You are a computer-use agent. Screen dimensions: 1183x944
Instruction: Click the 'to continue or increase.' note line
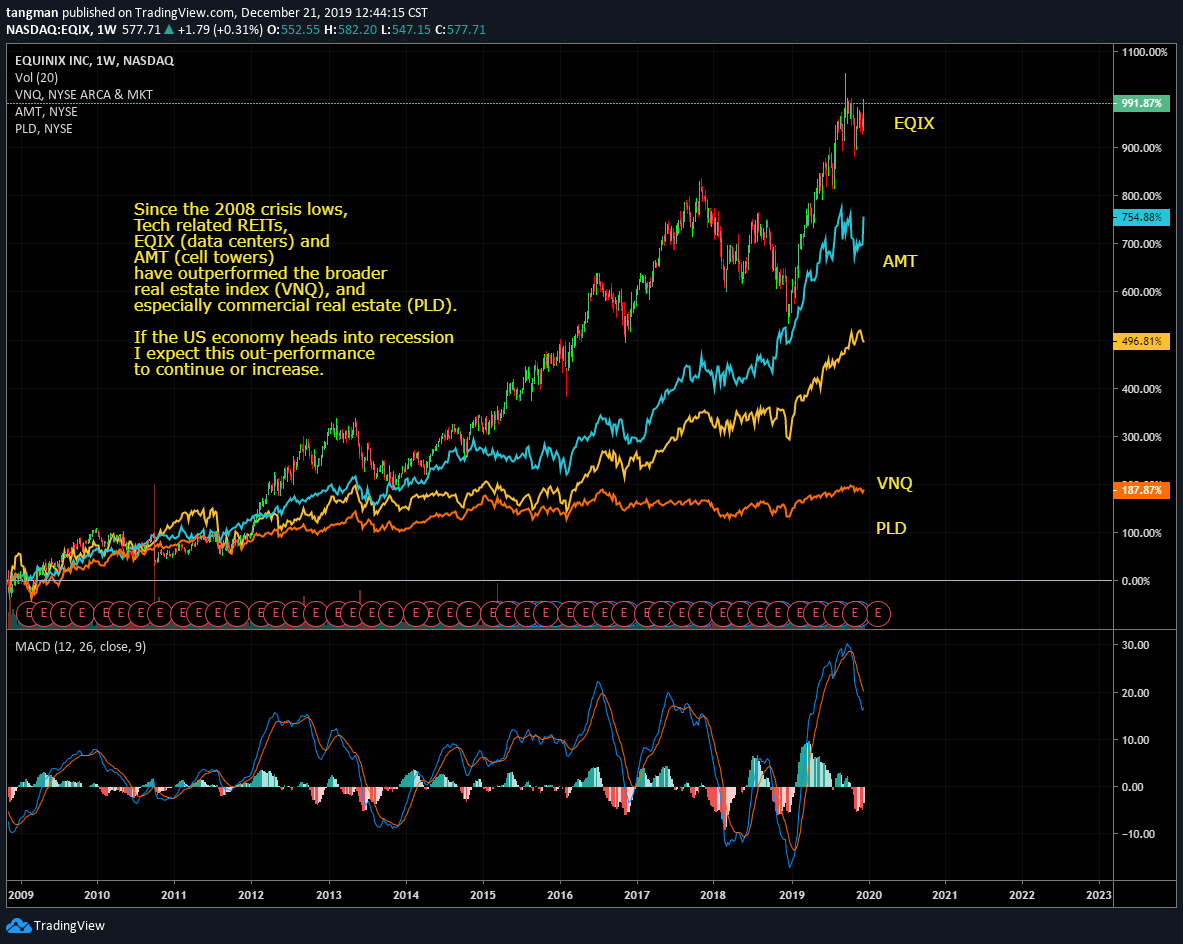point(229,369)
